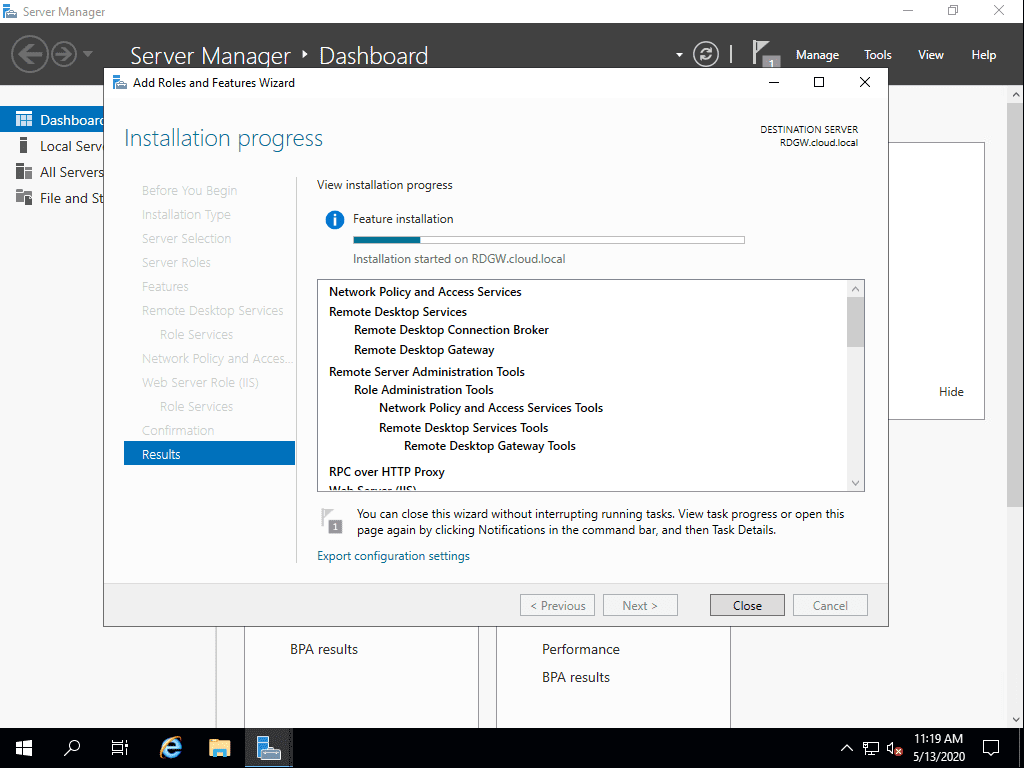The image size is (1024, 768).
Task: Open the Tools menu
Action: click(x=877, y=55)
